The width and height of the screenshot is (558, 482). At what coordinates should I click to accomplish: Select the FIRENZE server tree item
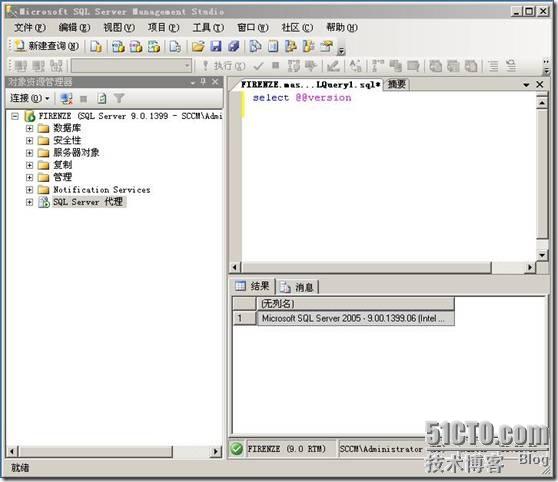coord(130,116)
